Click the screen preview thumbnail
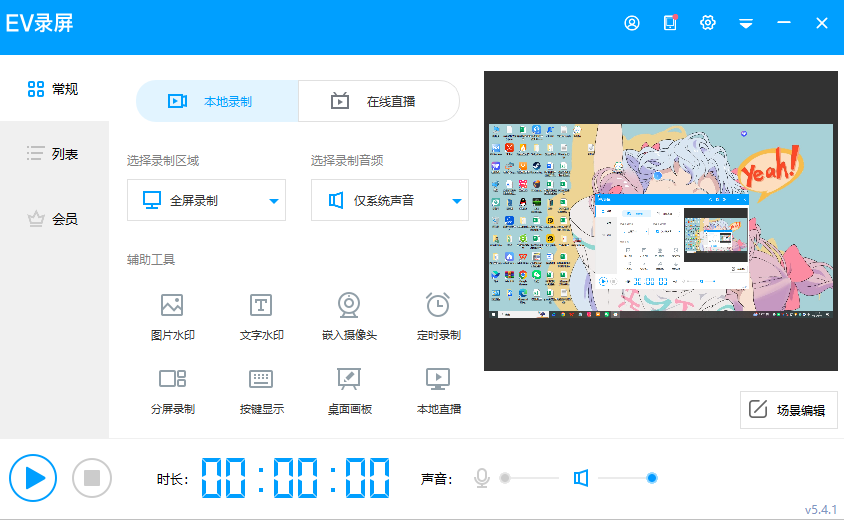Image resolution: width=844 pixels, height=520 pixels. point(660,221)
